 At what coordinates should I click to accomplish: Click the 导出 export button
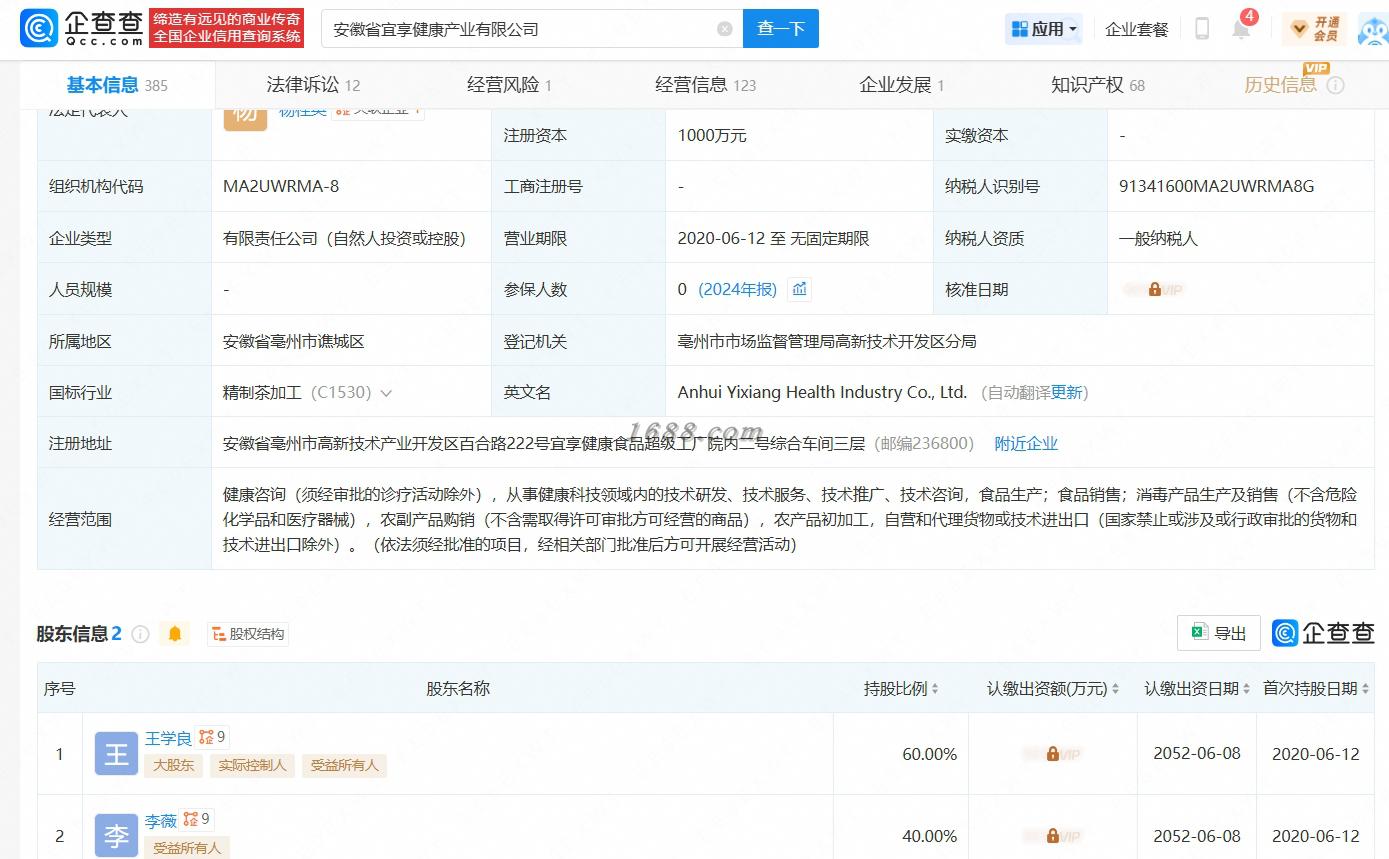click(1219, 633)
